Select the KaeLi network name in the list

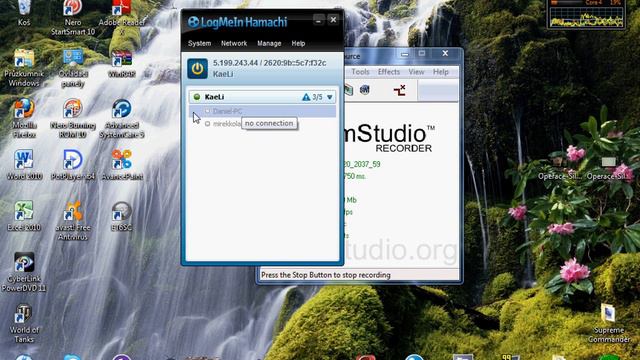214,97
